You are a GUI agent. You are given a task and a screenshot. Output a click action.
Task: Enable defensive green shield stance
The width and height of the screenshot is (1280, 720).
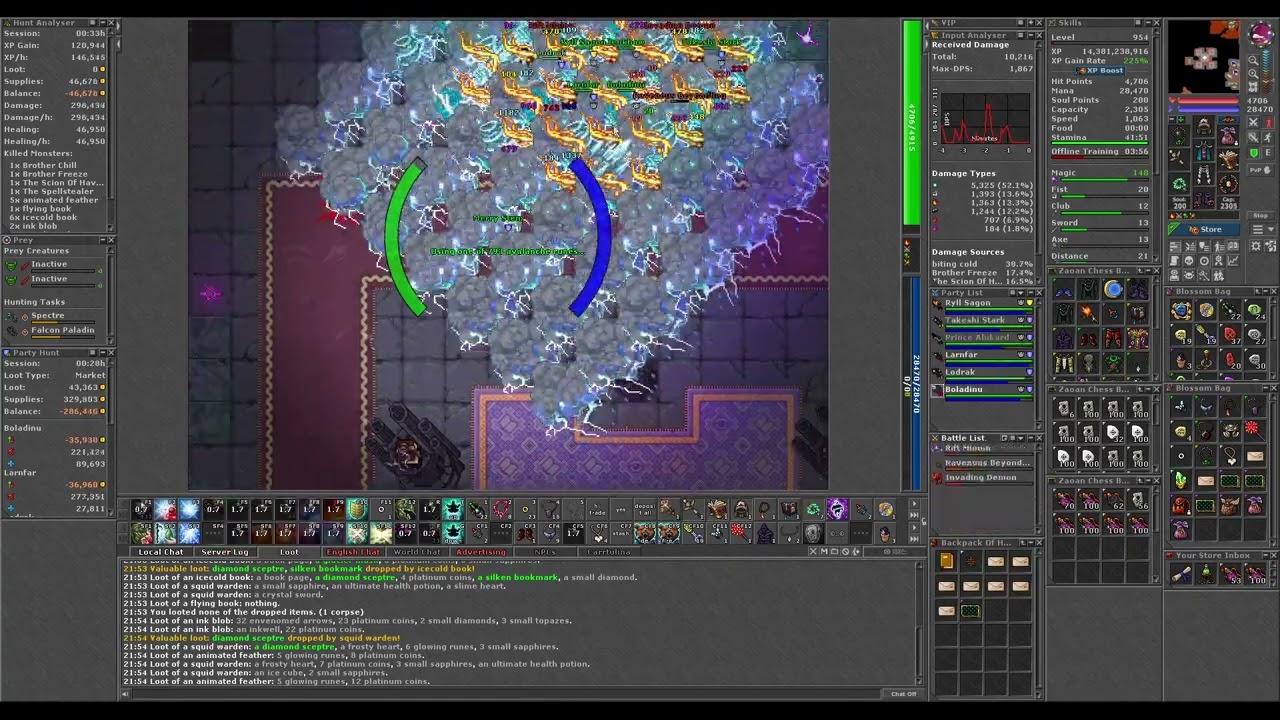coord(1253,153)
